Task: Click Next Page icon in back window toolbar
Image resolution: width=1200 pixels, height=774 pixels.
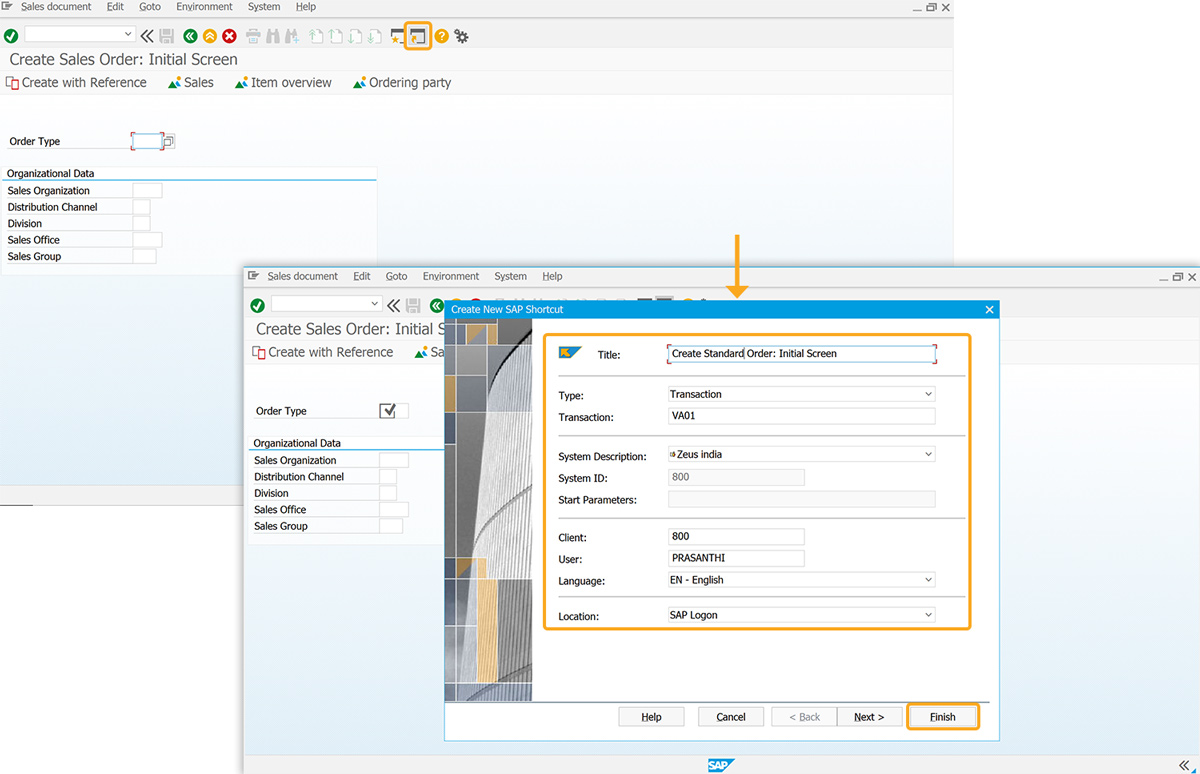Action: (354, 36)
